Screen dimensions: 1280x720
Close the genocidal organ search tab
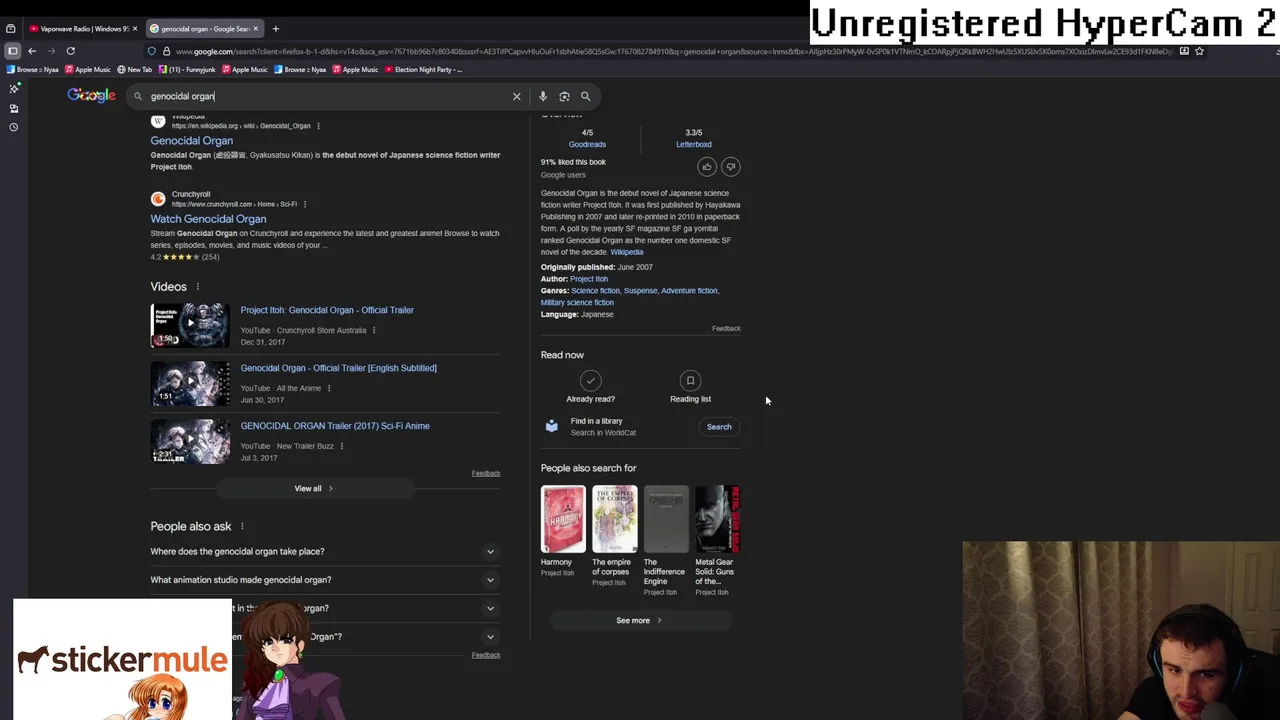256,28
